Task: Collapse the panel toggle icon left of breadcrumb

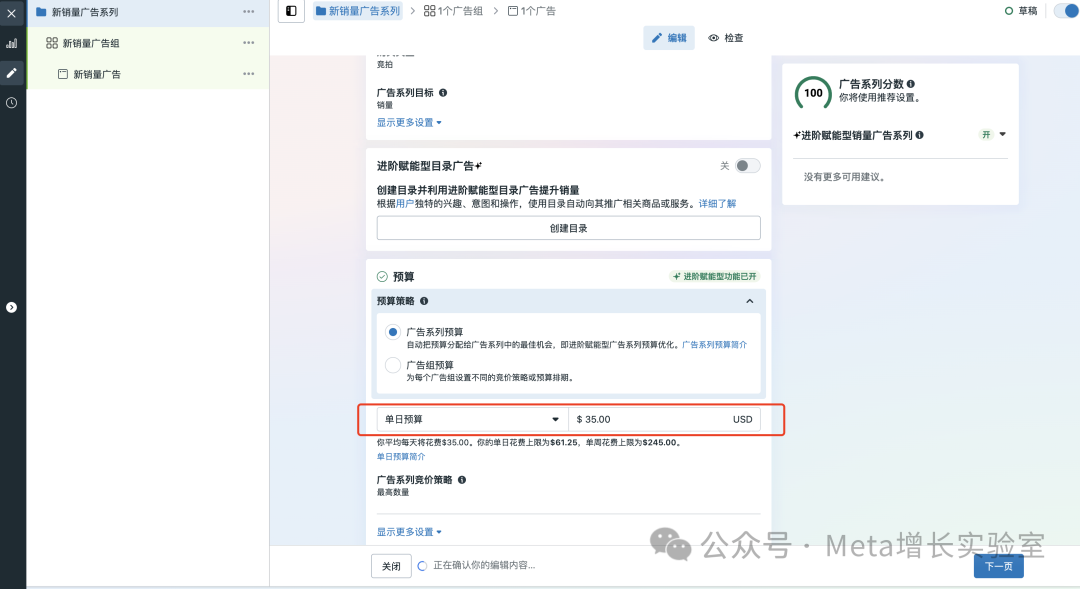Action: click(290, 11)
